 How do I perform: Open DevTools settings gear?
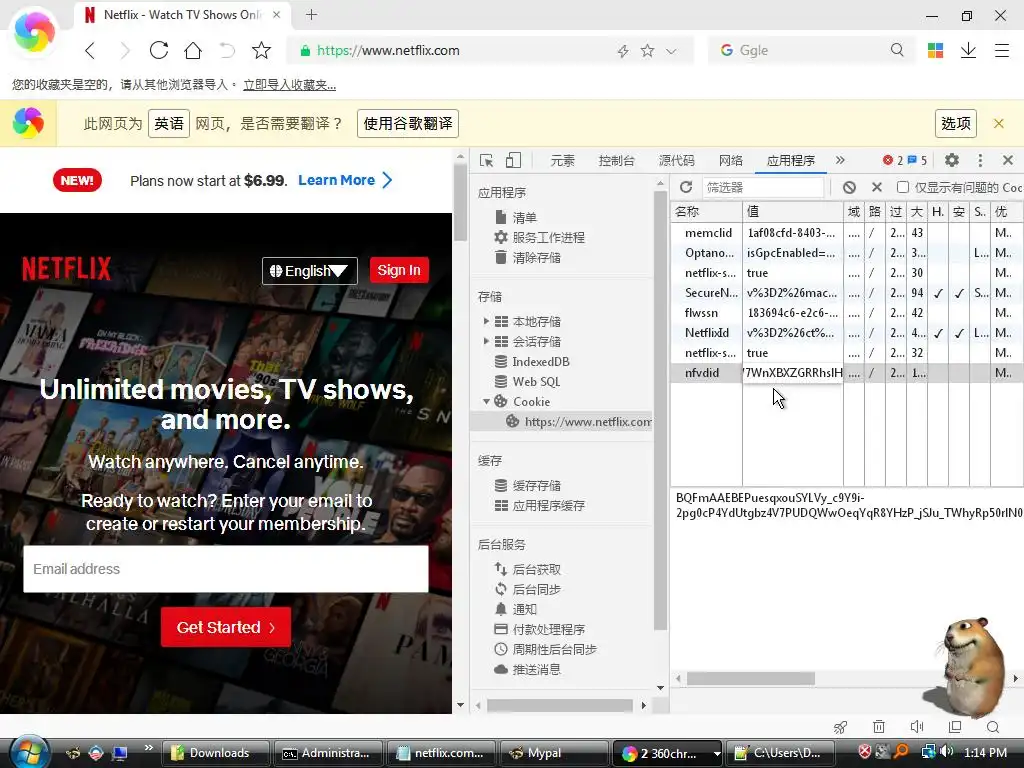tap(952, 160)
